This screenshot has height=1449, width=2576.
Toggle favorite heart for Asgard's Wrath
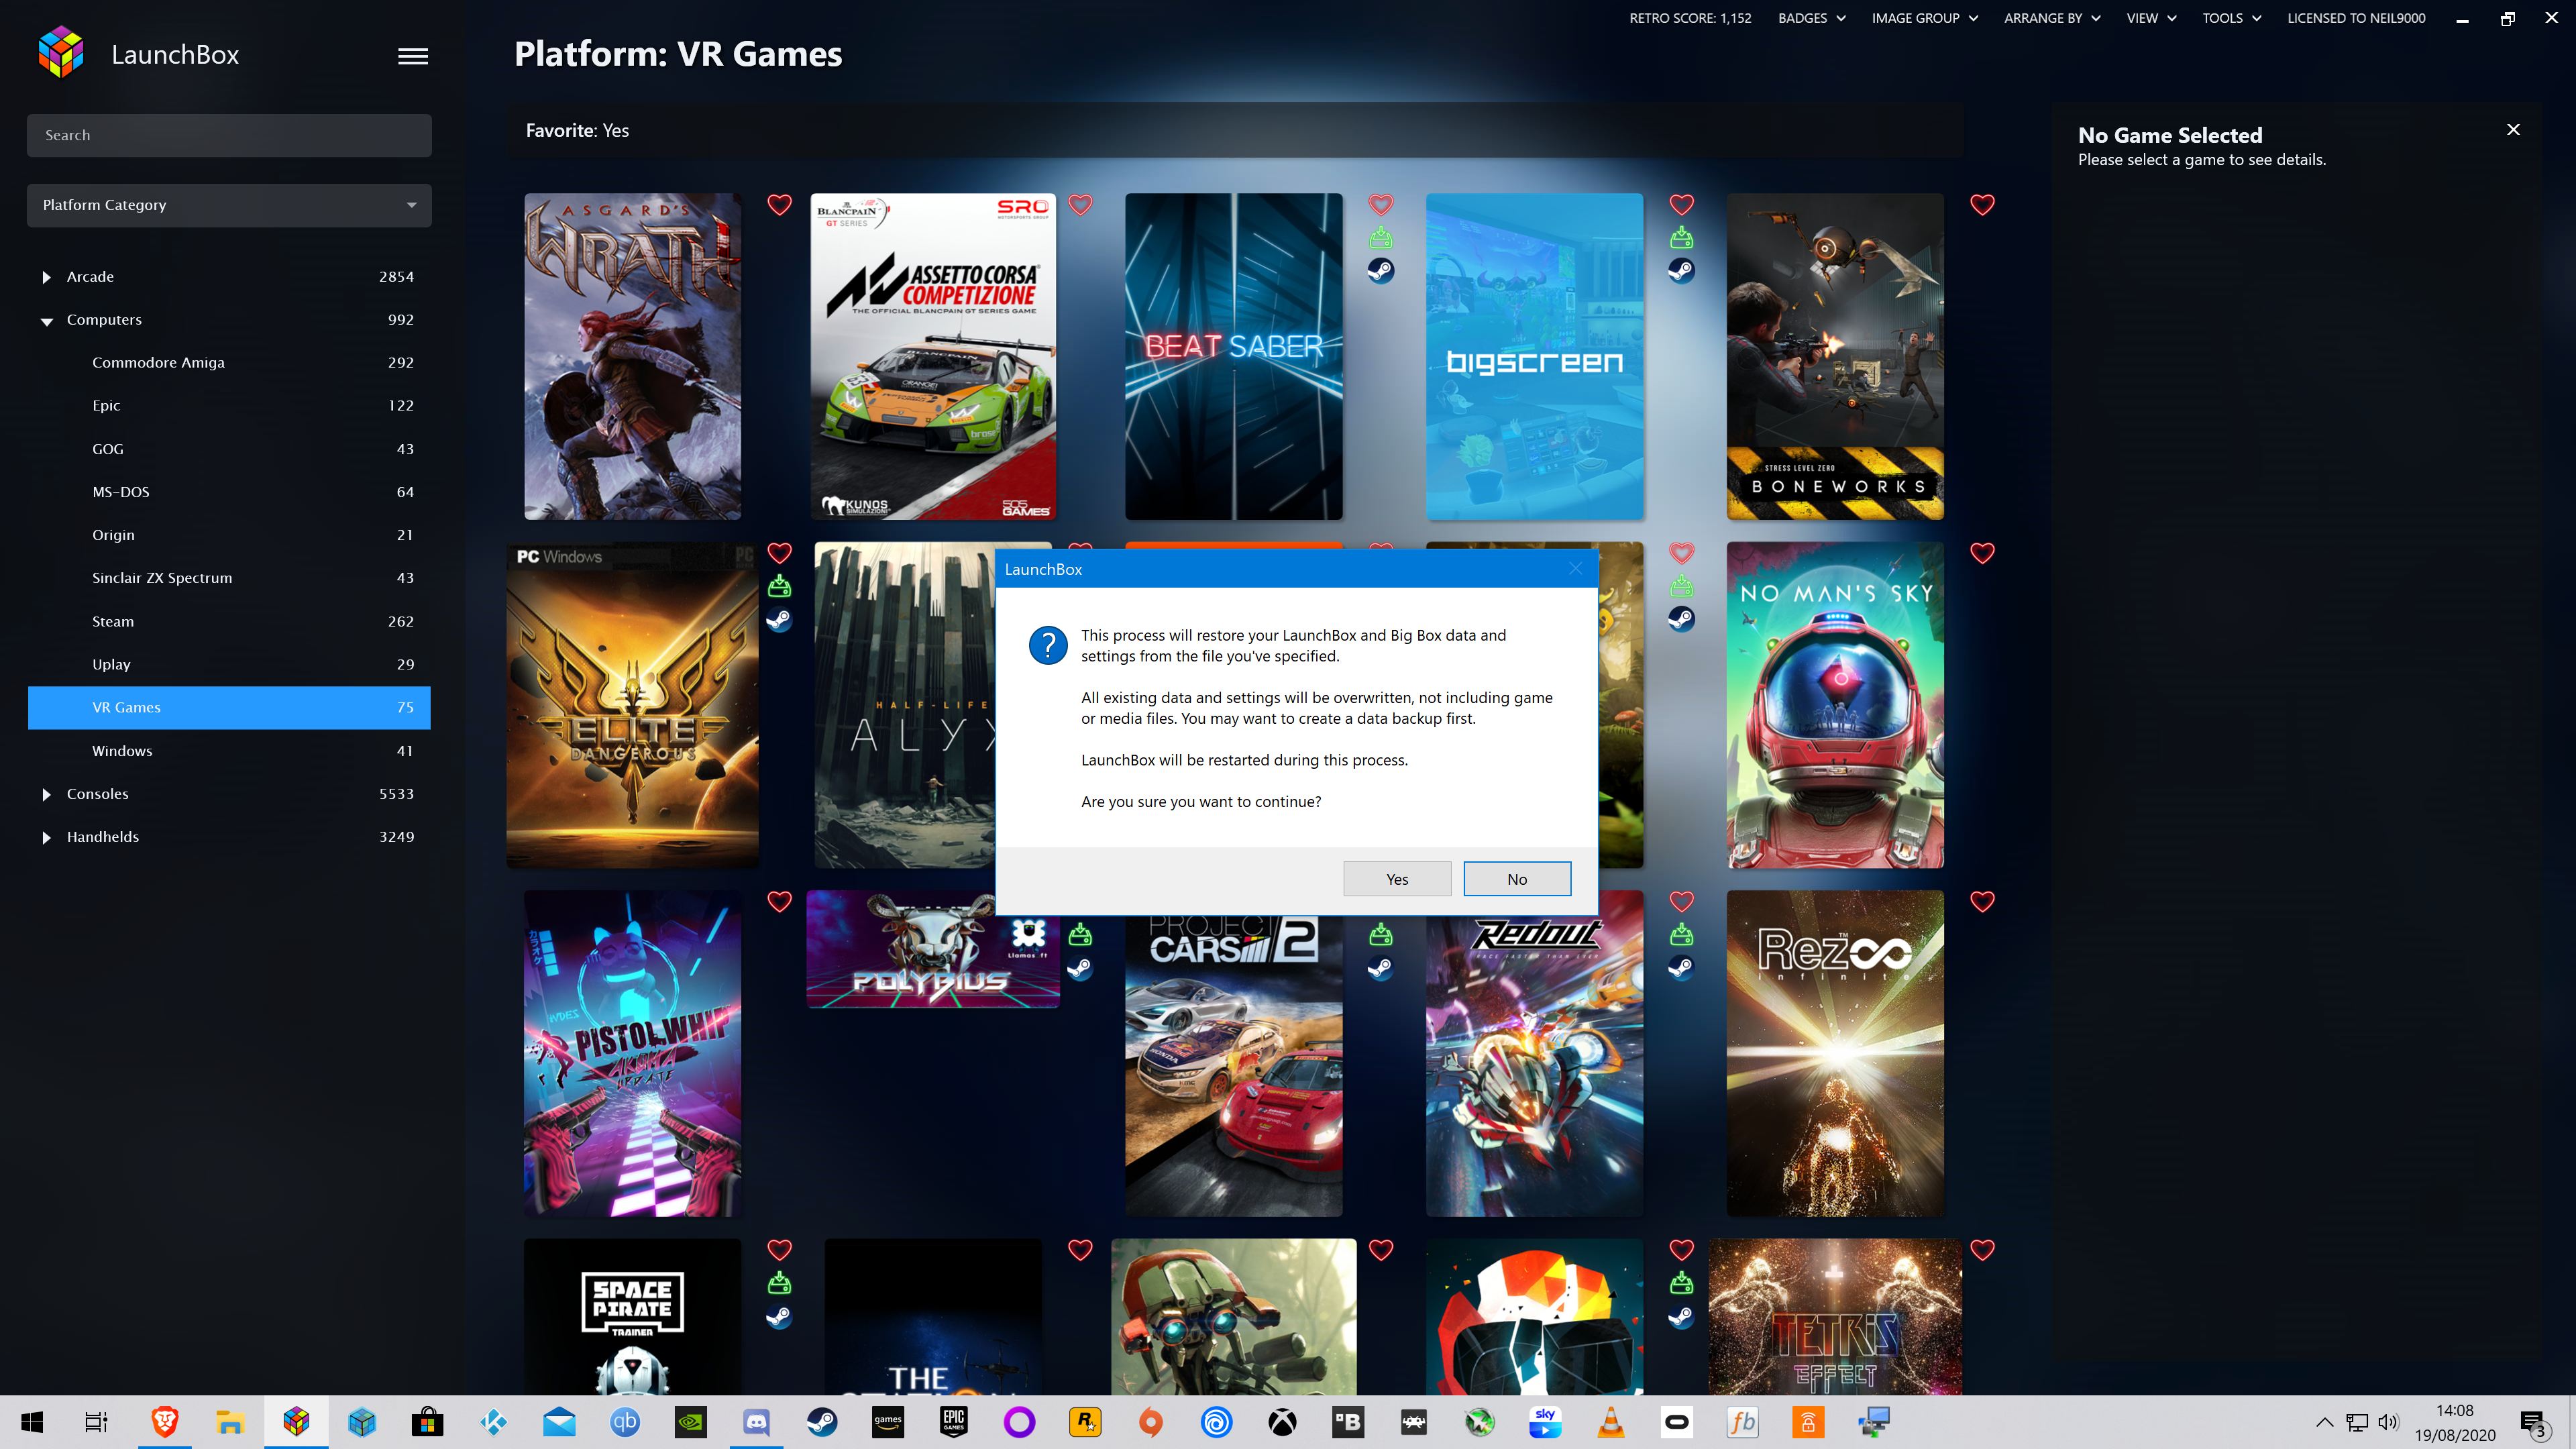tap(779, 205)
